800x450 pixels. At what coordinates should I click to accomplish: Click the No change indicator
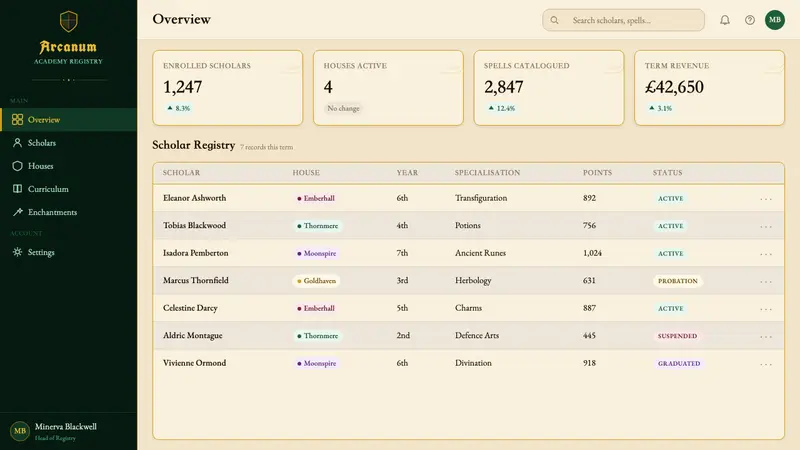coord(343,108)
